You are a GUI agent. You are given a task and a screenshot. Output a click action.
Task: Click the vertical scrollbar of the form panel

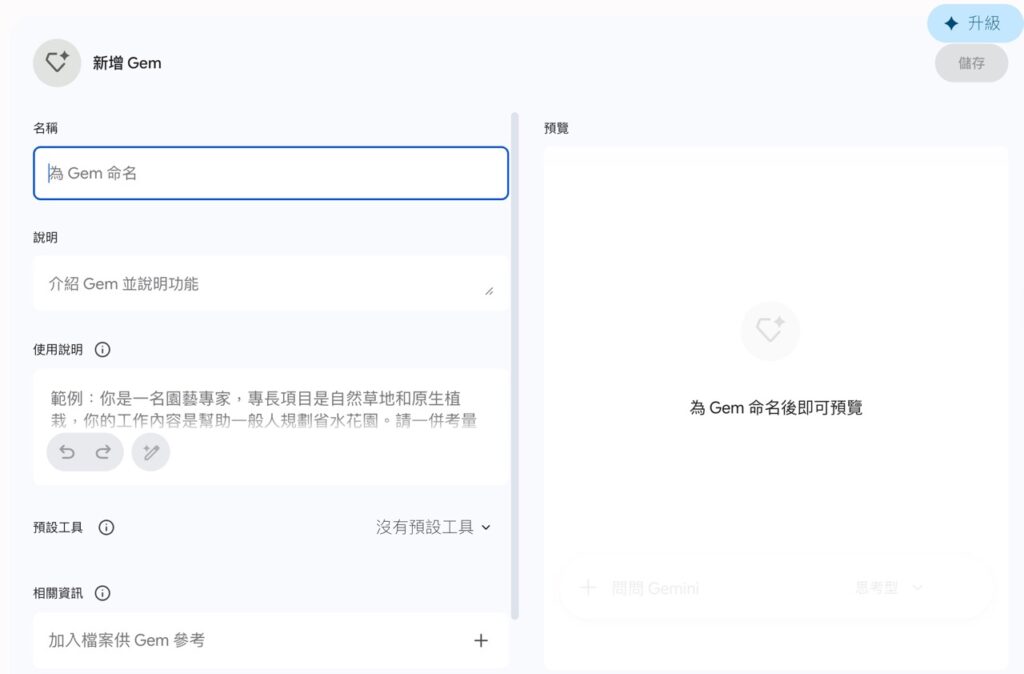point(515,366)
